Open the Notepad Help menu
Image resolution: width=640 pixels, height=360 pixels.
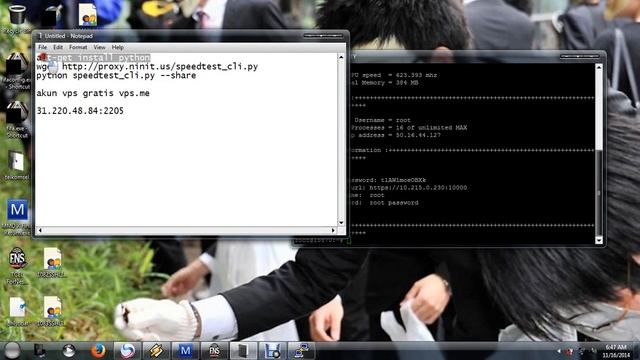click(118, 47)
